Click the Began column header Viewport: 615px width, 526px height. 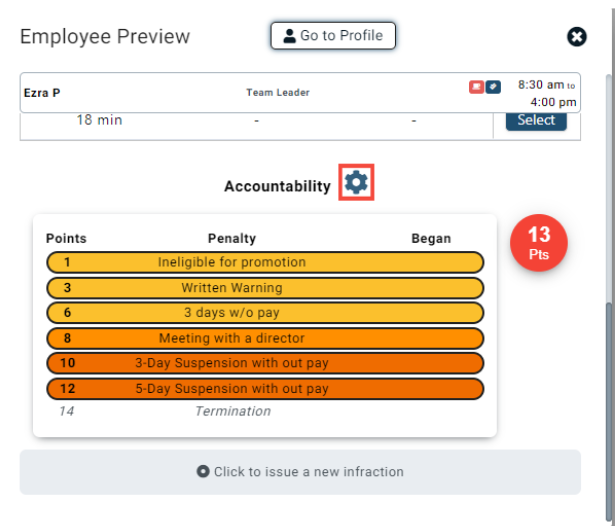(431, 239)
